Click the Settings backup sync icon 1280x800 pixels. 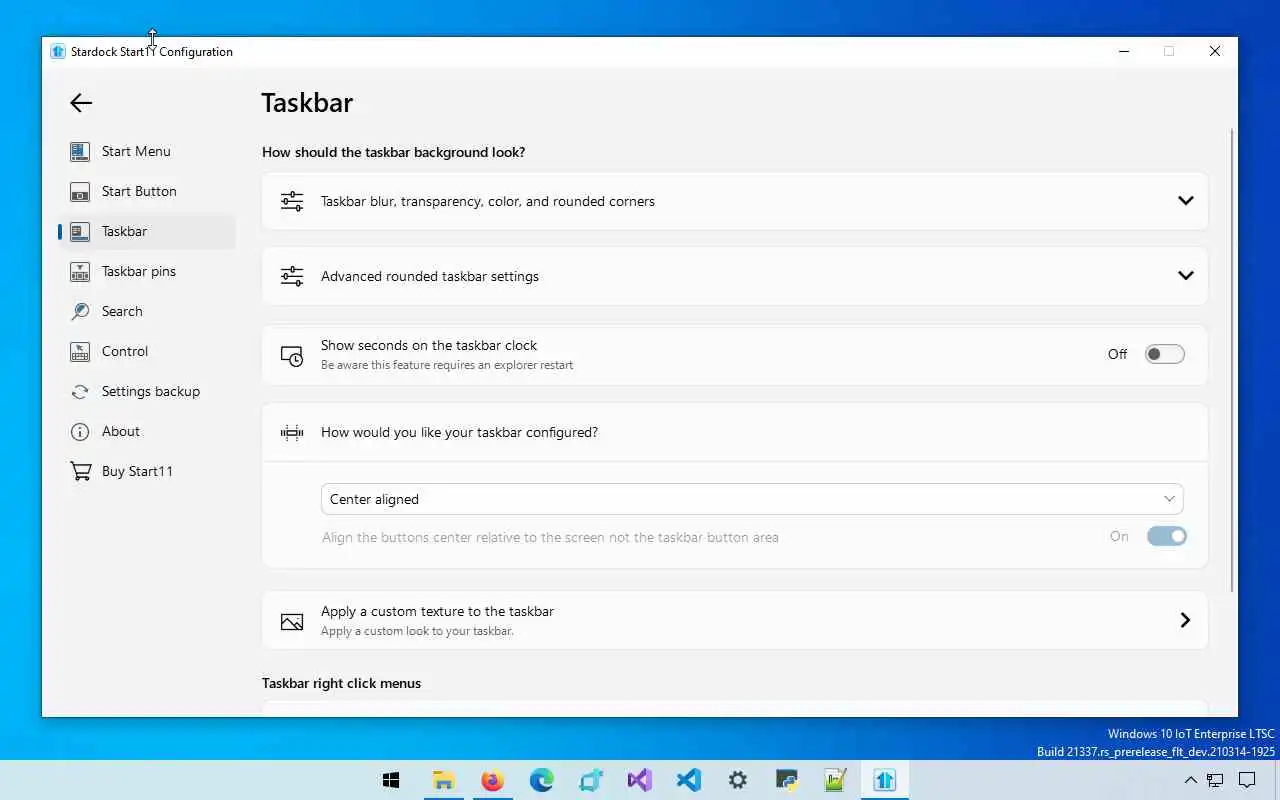point(80,391)
